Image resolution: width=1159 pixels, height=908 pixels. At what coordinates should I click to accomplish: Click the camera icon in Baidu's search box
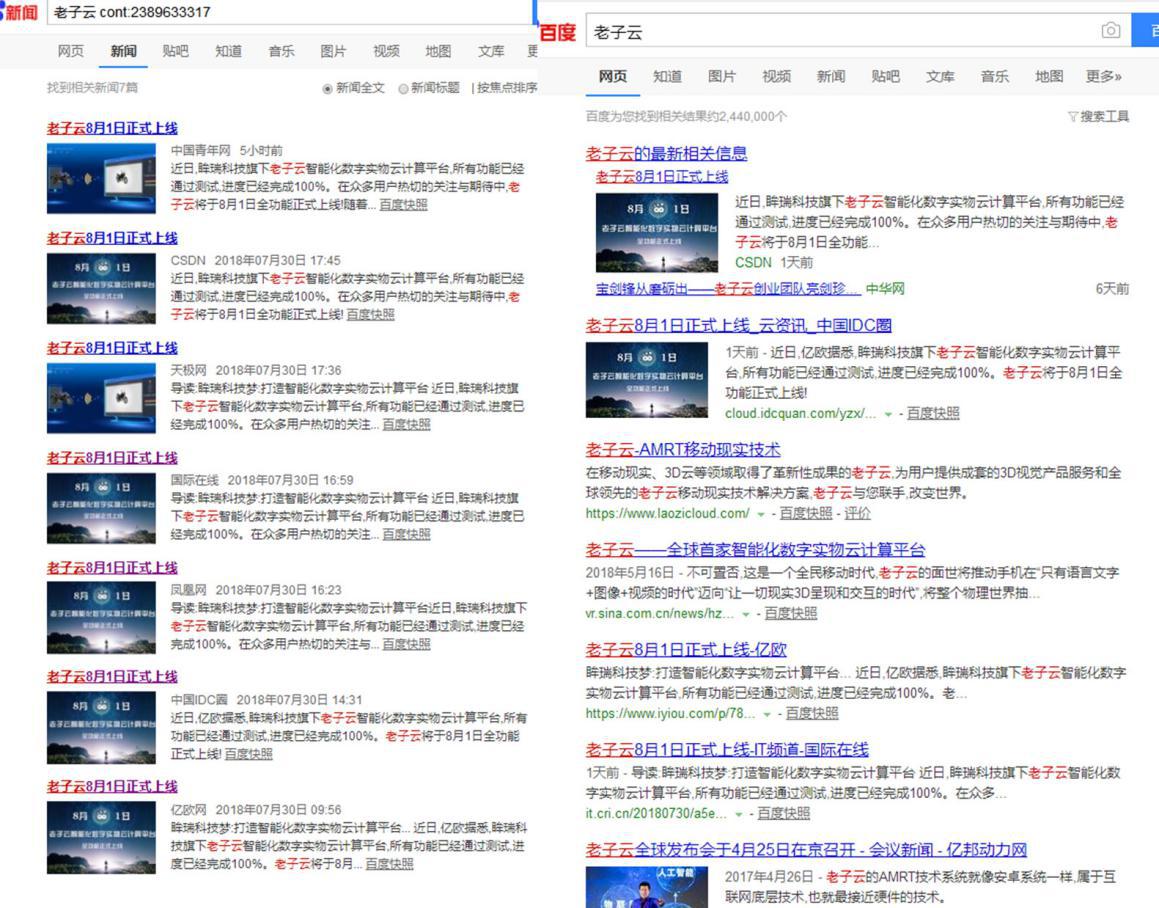1110,32
